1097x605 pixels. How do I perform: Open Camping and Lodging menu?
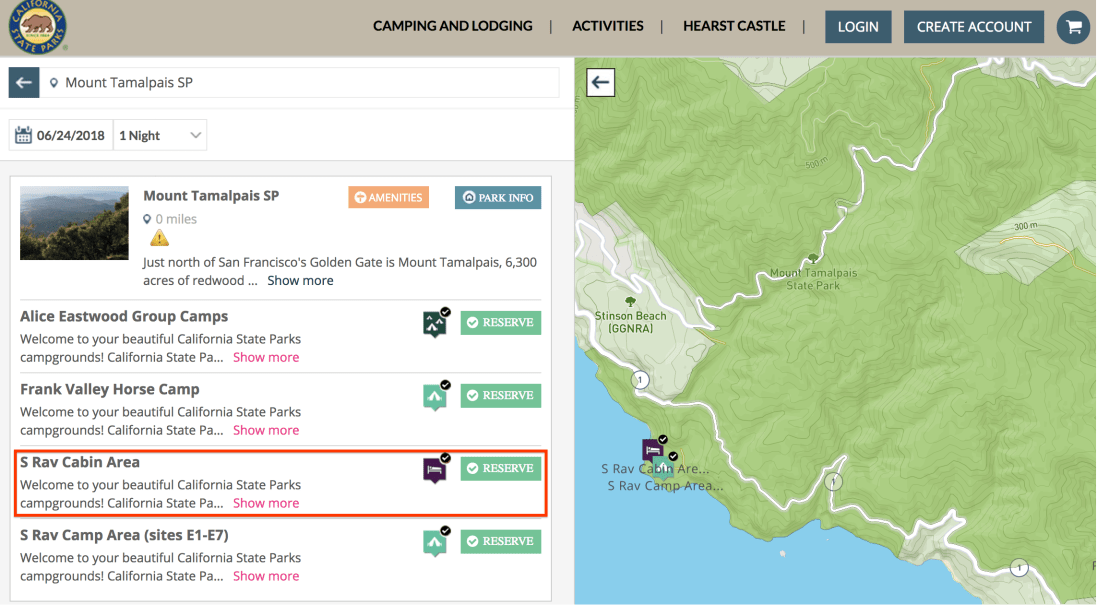coord(452,26)
